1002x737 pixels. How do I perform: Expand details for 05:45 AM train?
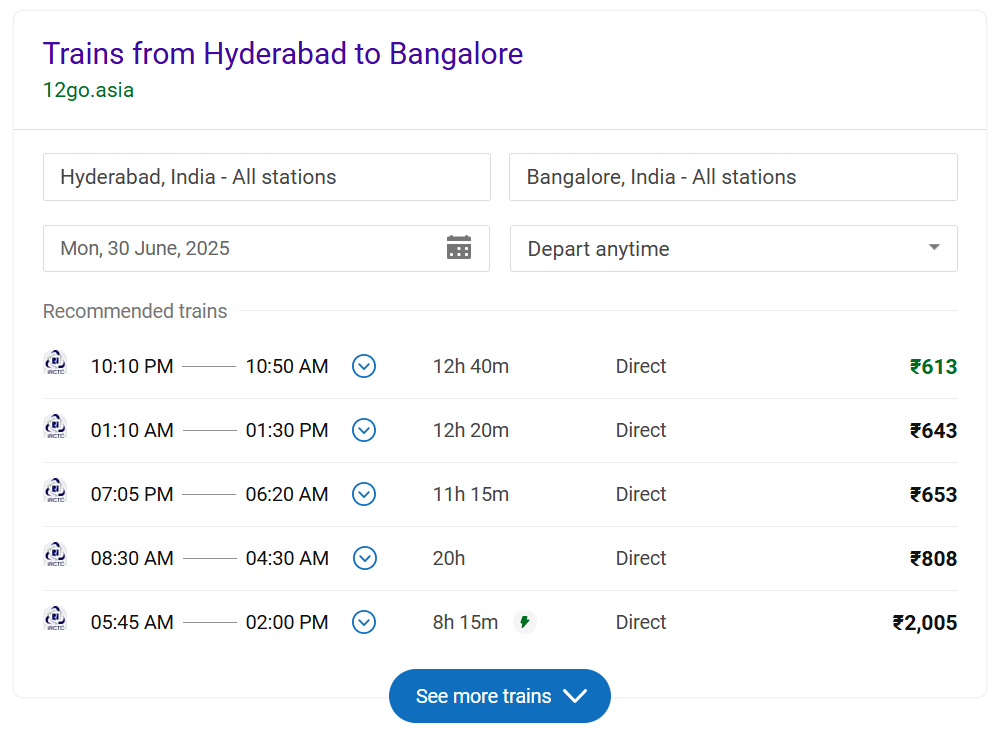pos(364,622)
